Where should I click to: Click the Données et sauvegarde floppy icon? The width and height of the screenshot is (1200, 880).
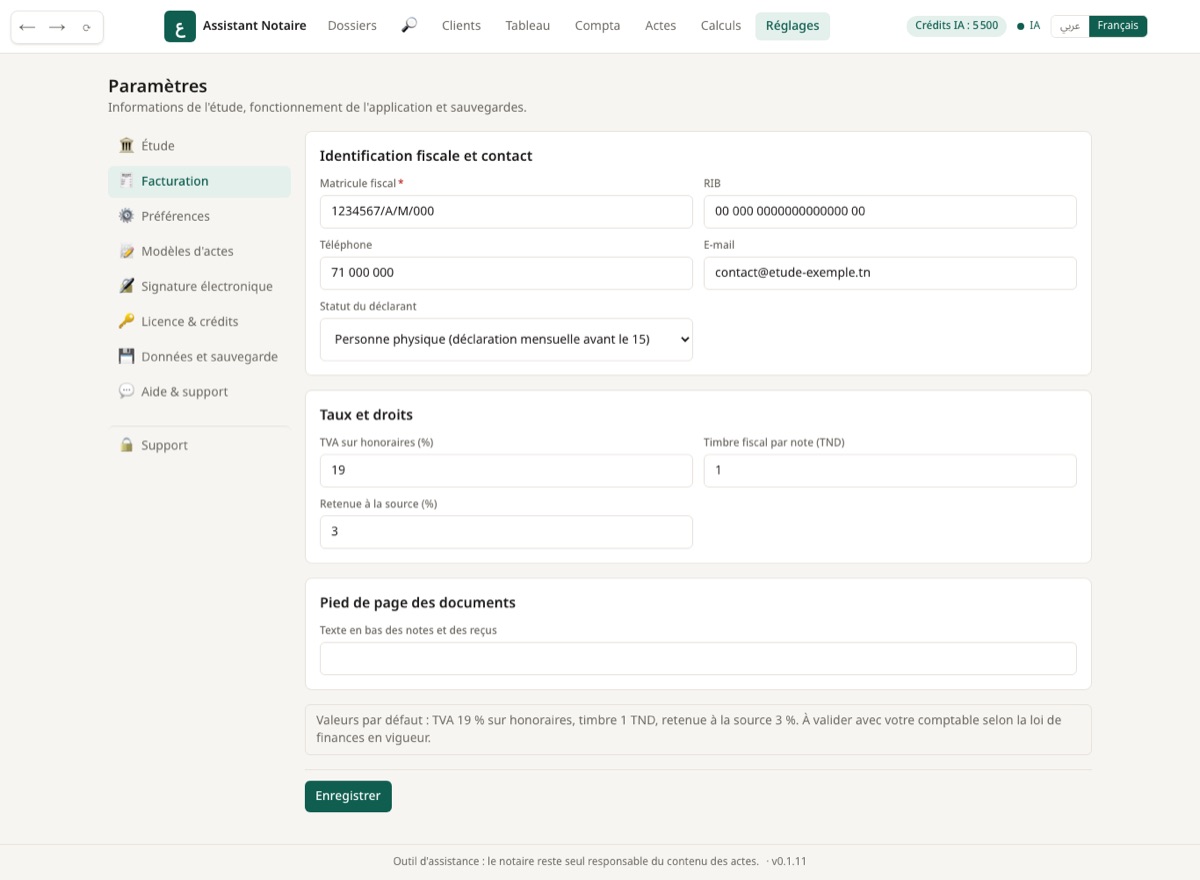(126, 356)
